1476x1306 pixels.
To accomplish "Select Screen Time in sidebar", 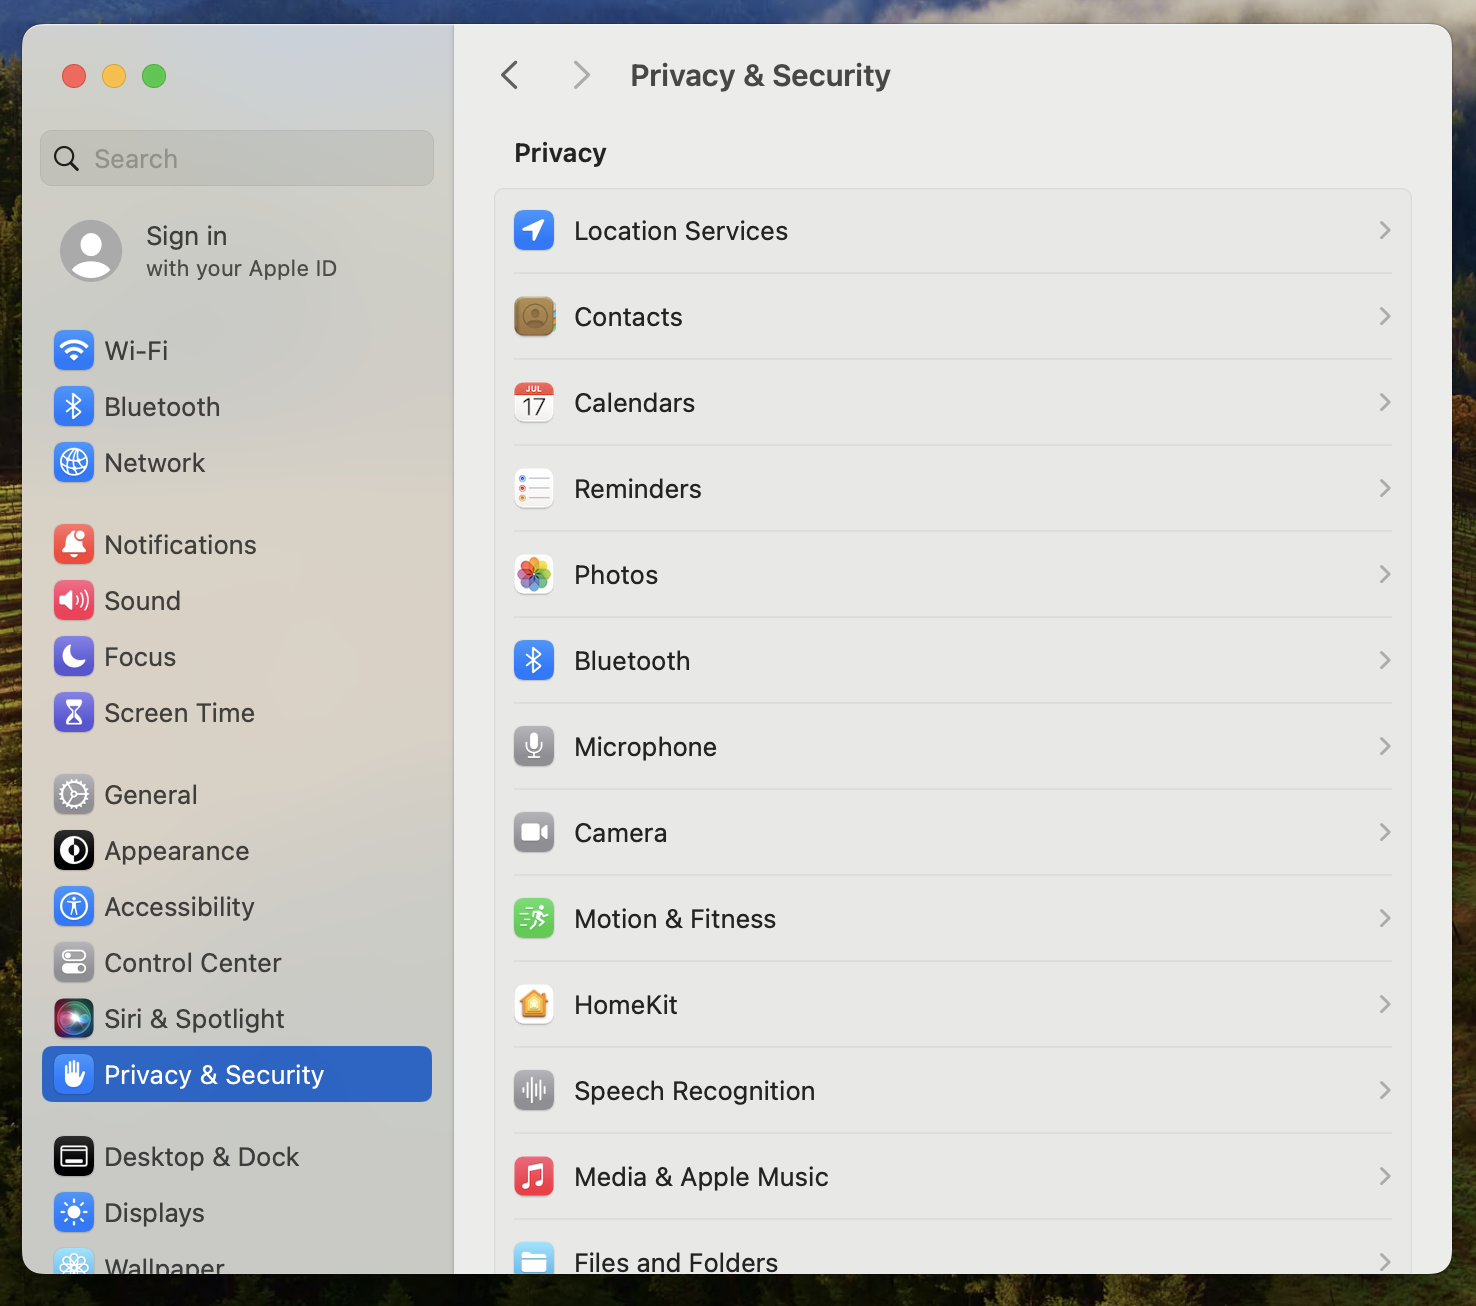I will [x=237, y=713].
